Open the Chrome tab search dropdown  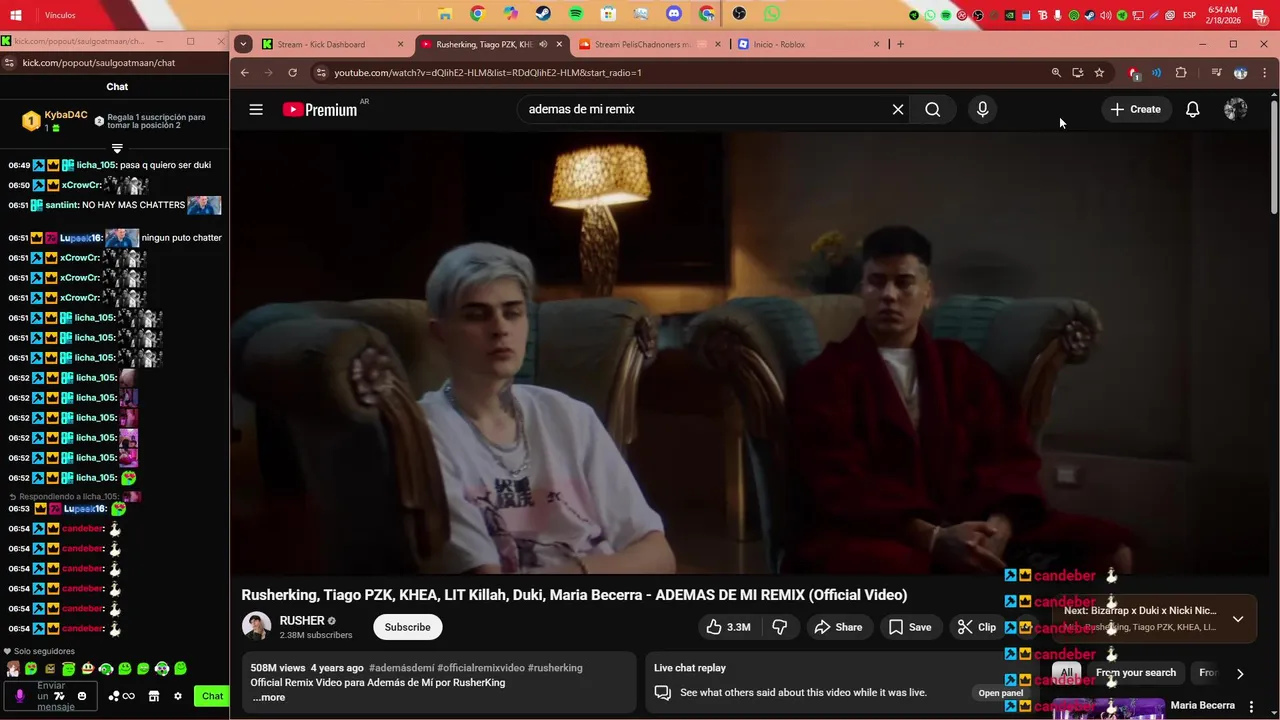pos(243,44)
